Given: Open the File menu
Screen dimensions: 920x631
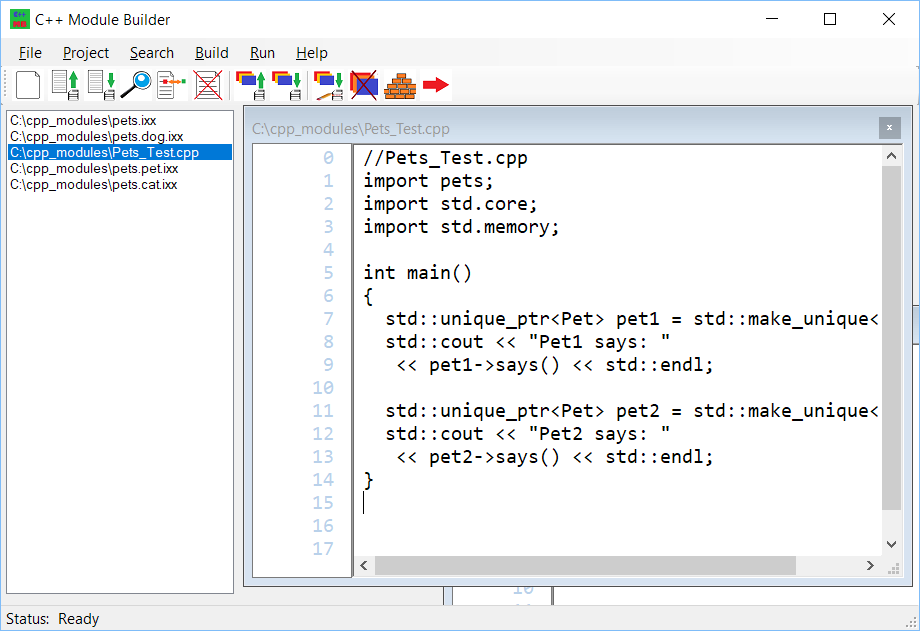Looking at the screenshot, I should tap(30, 53).
